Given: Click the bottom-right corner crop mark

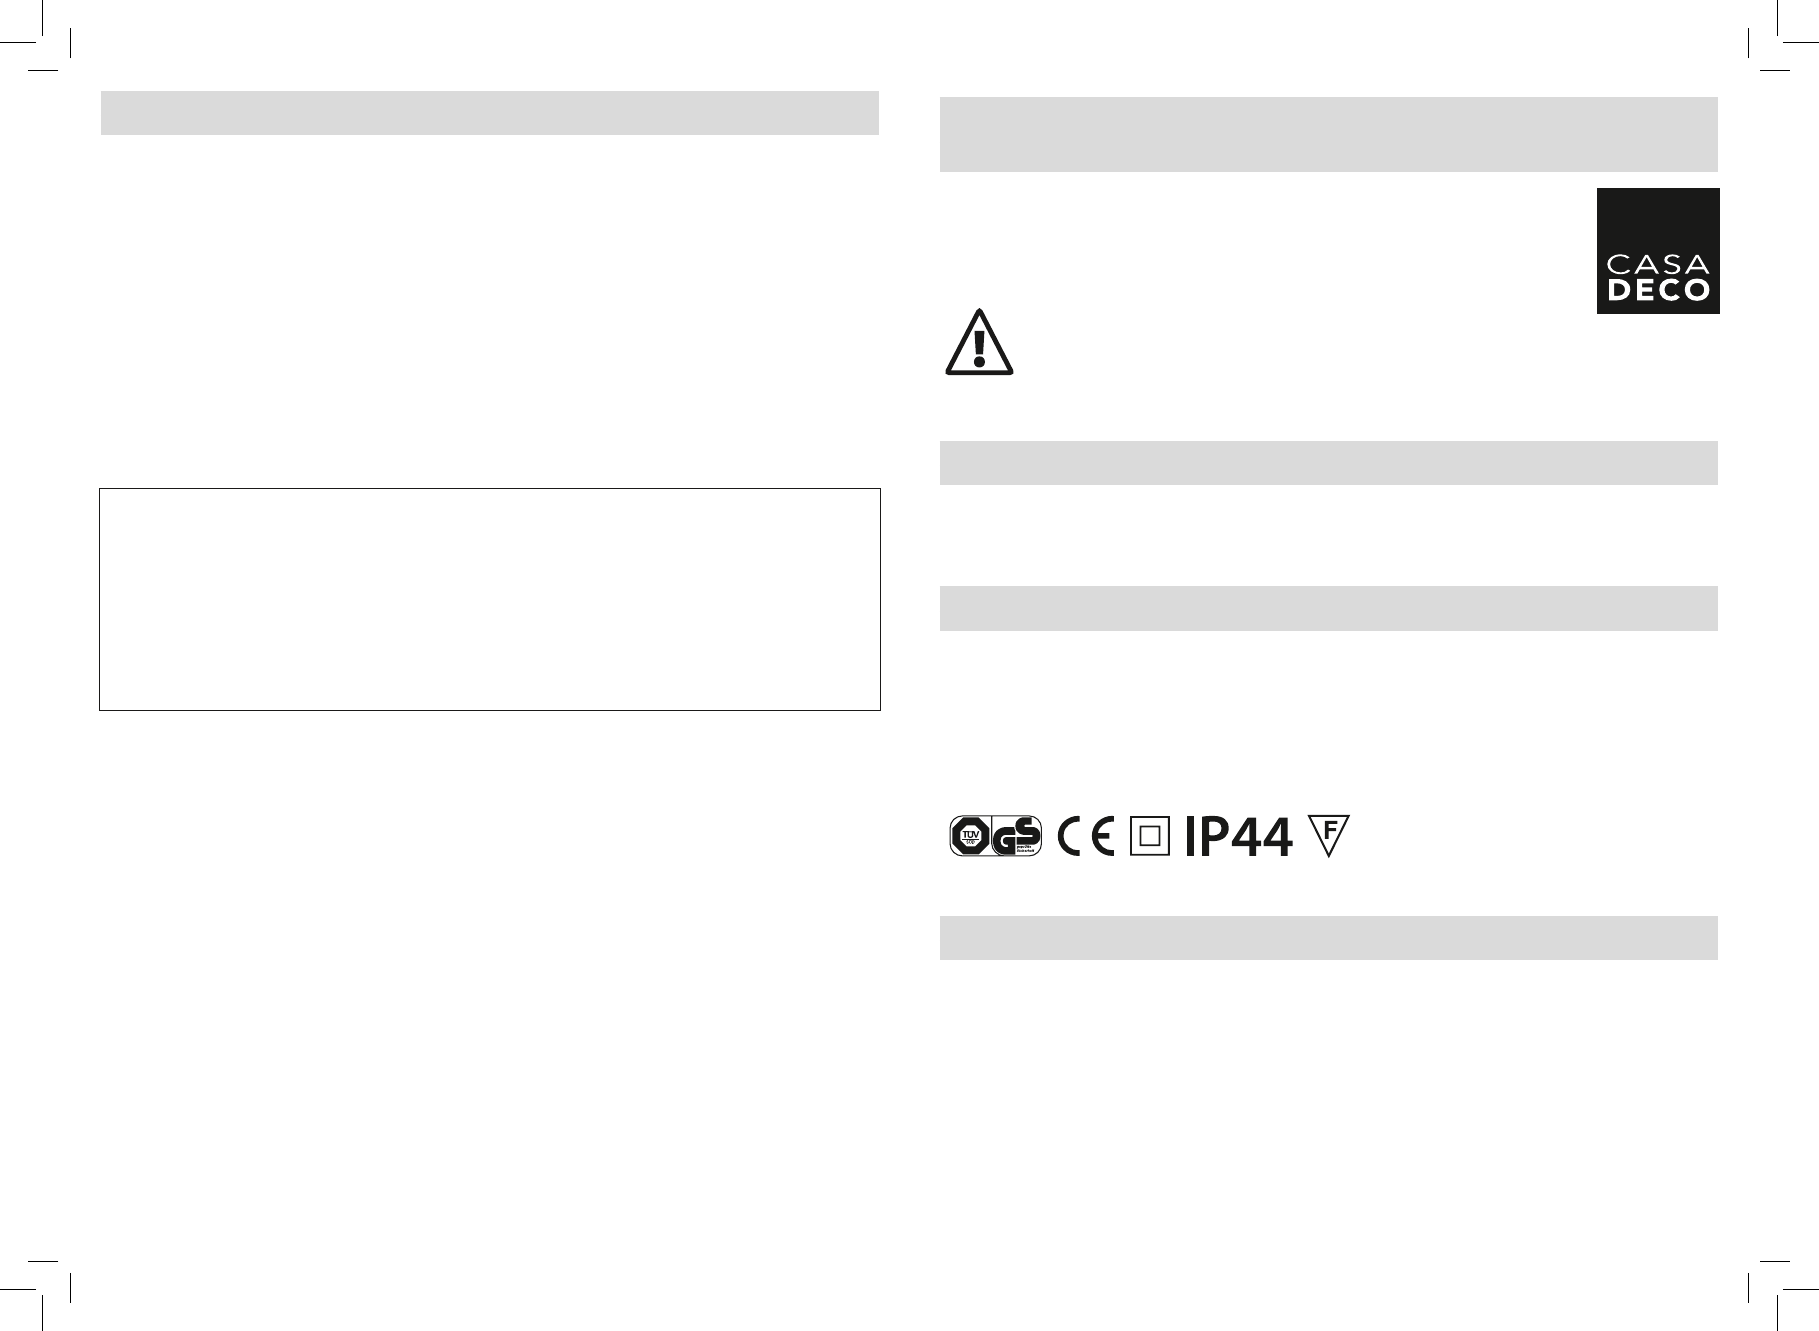Looking at the screenshot, I should click(1774, 1286).
